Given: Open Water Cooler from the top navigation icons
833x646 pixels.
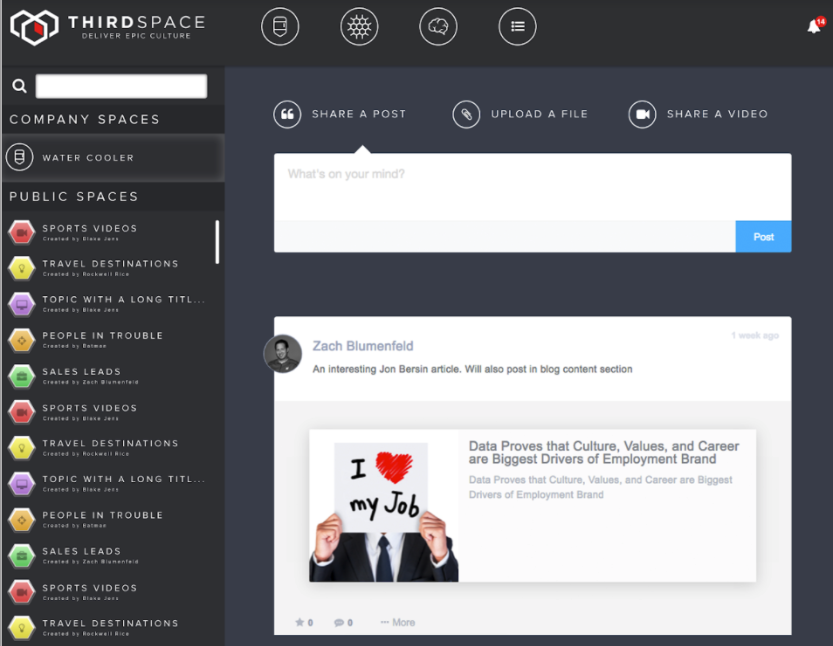Looking at the screenshot, I should [280, 26].
